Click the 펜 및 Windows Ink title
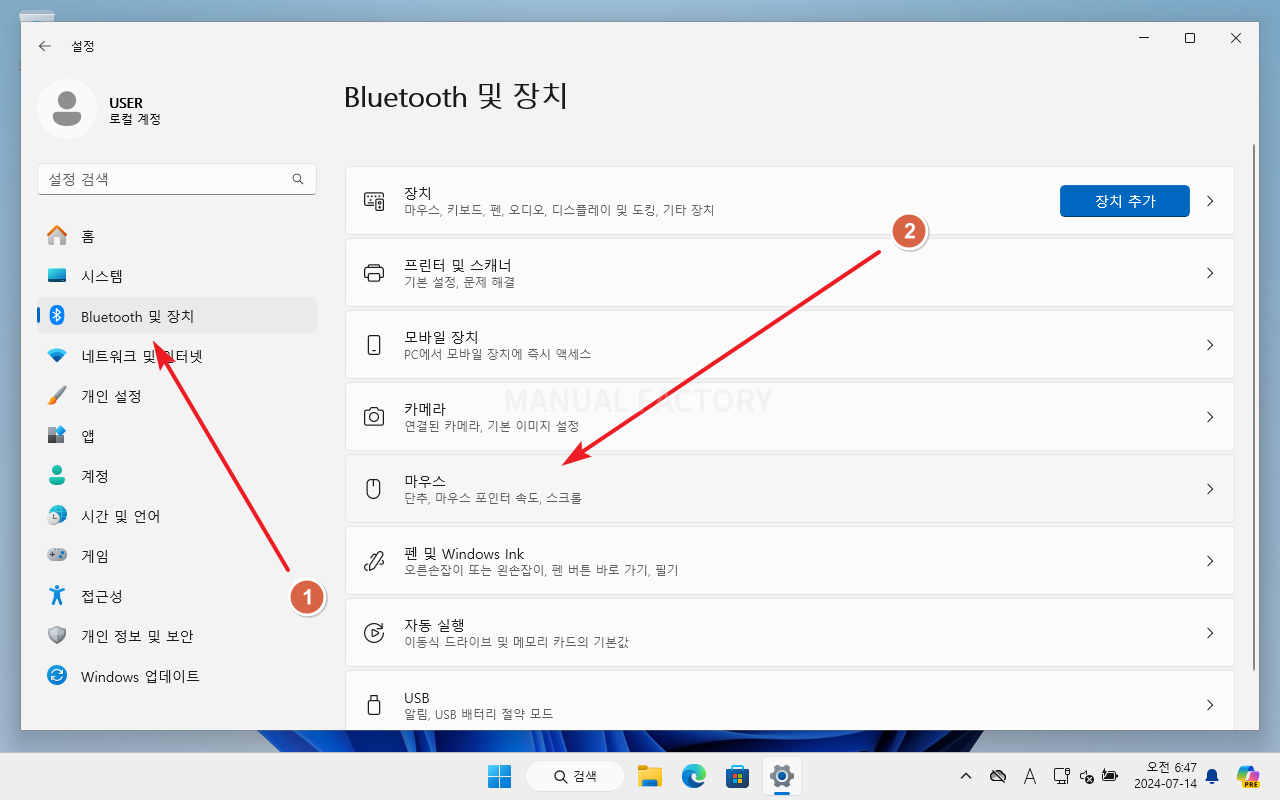 (464, 553)
